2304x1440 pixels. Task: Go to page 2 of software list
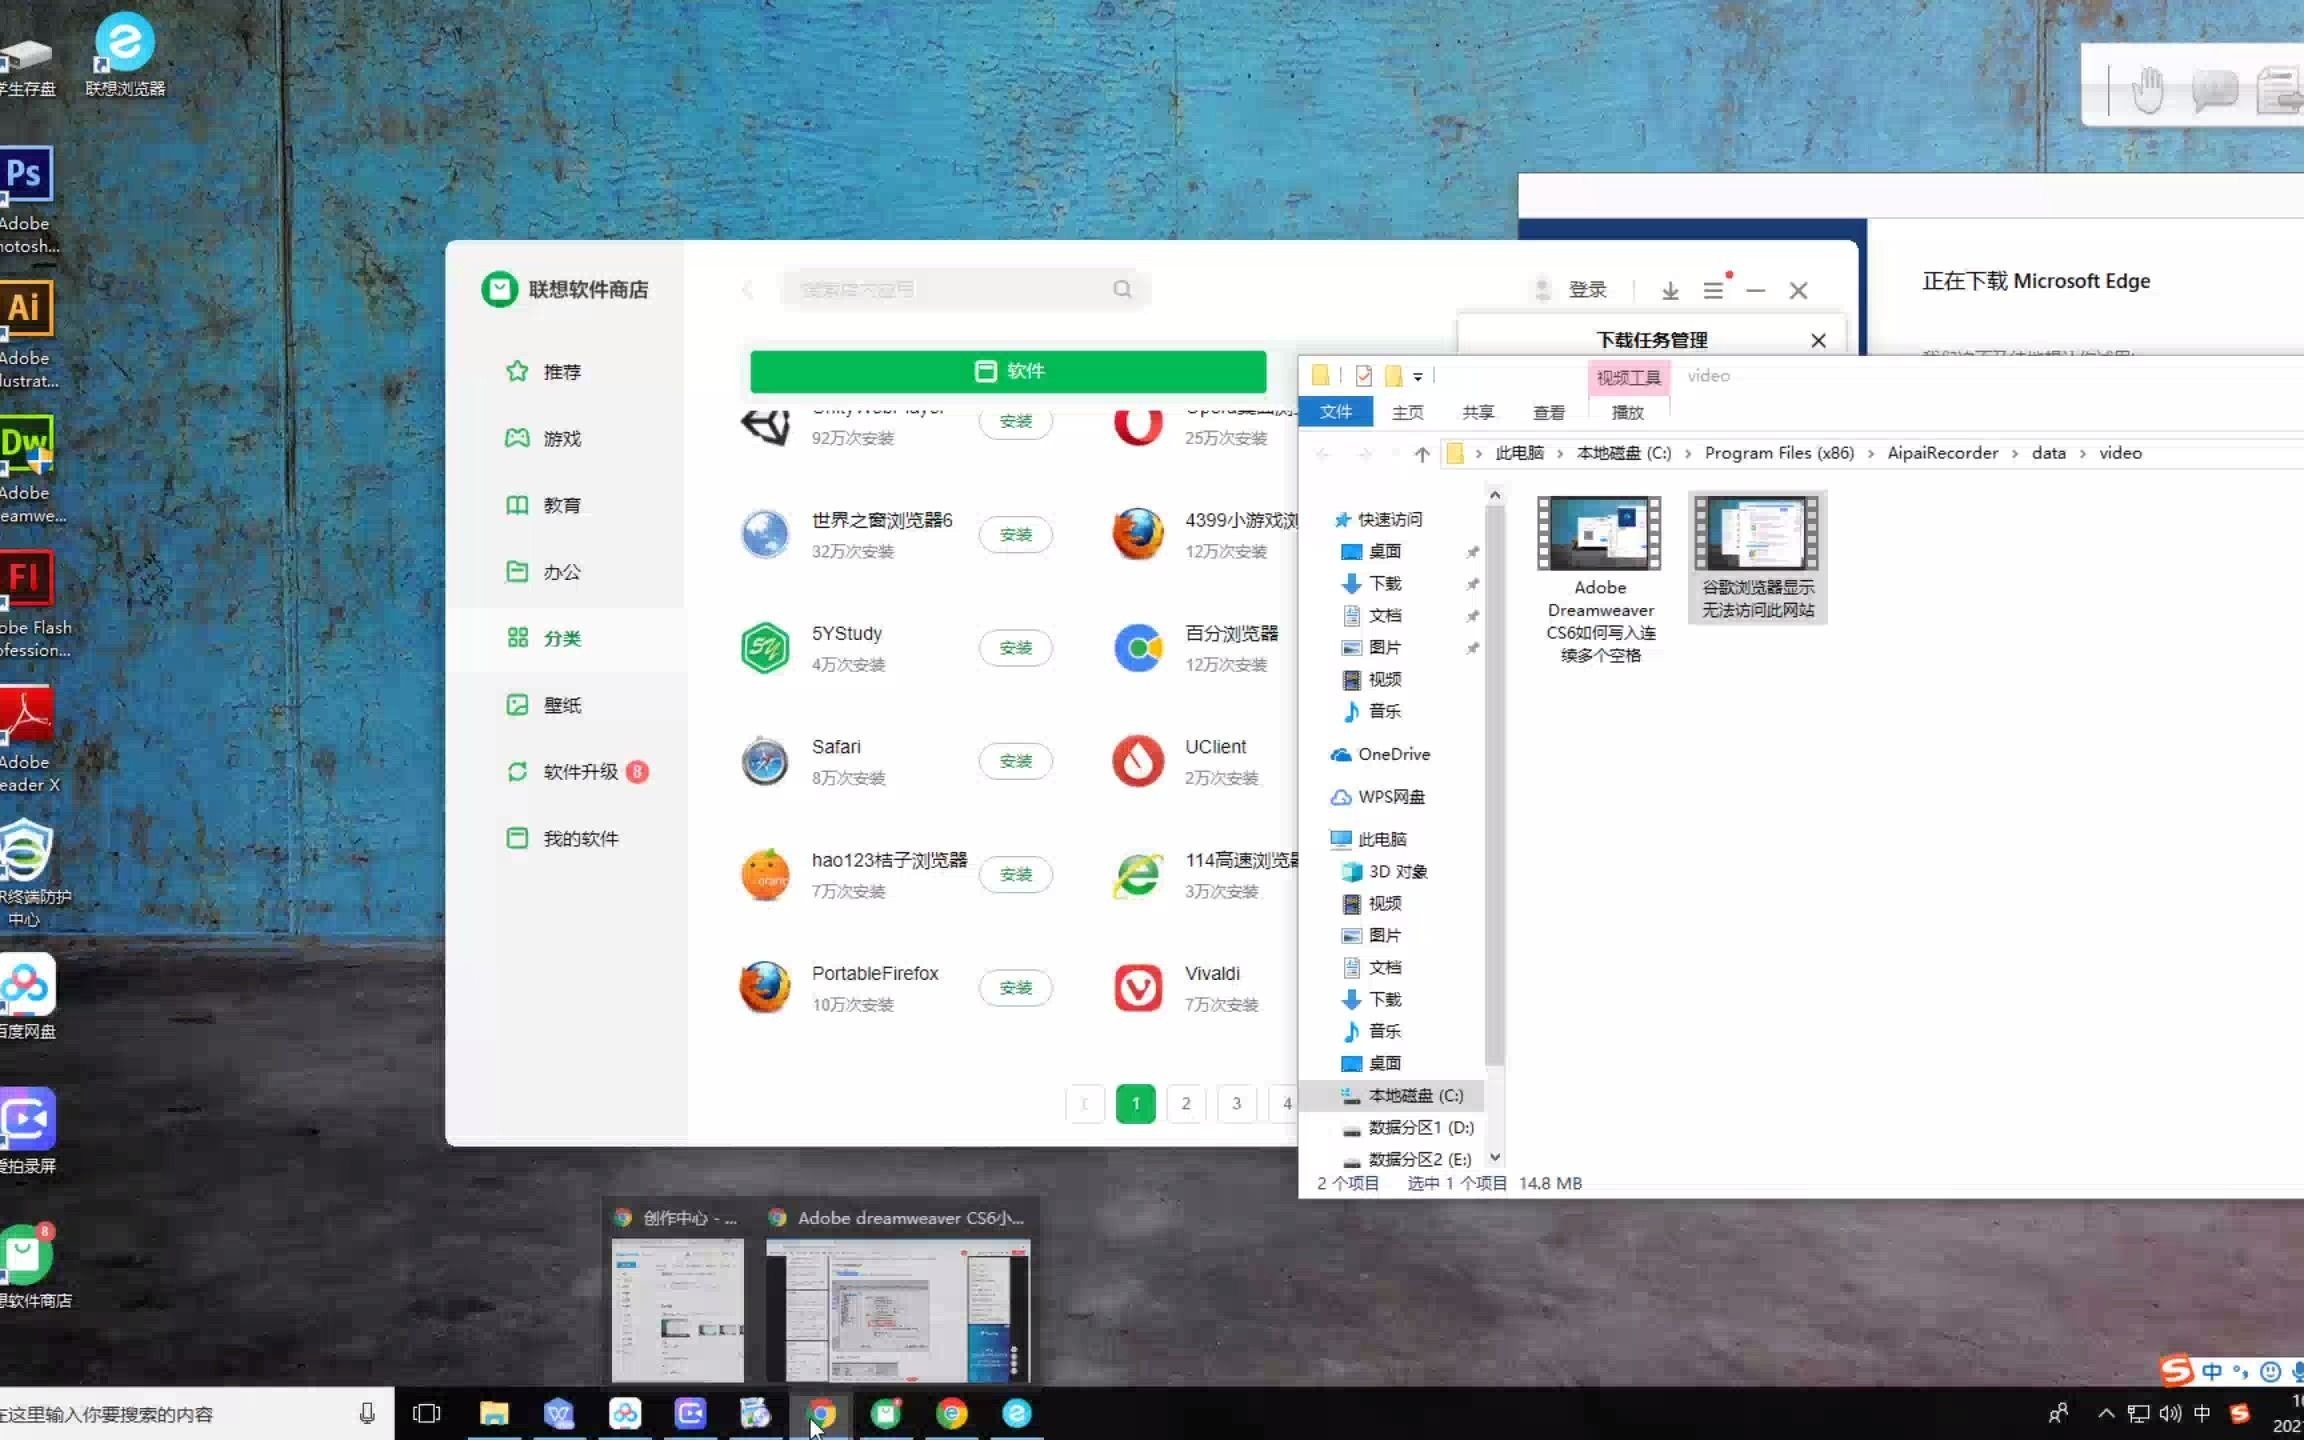(x=1186, y=1103)
